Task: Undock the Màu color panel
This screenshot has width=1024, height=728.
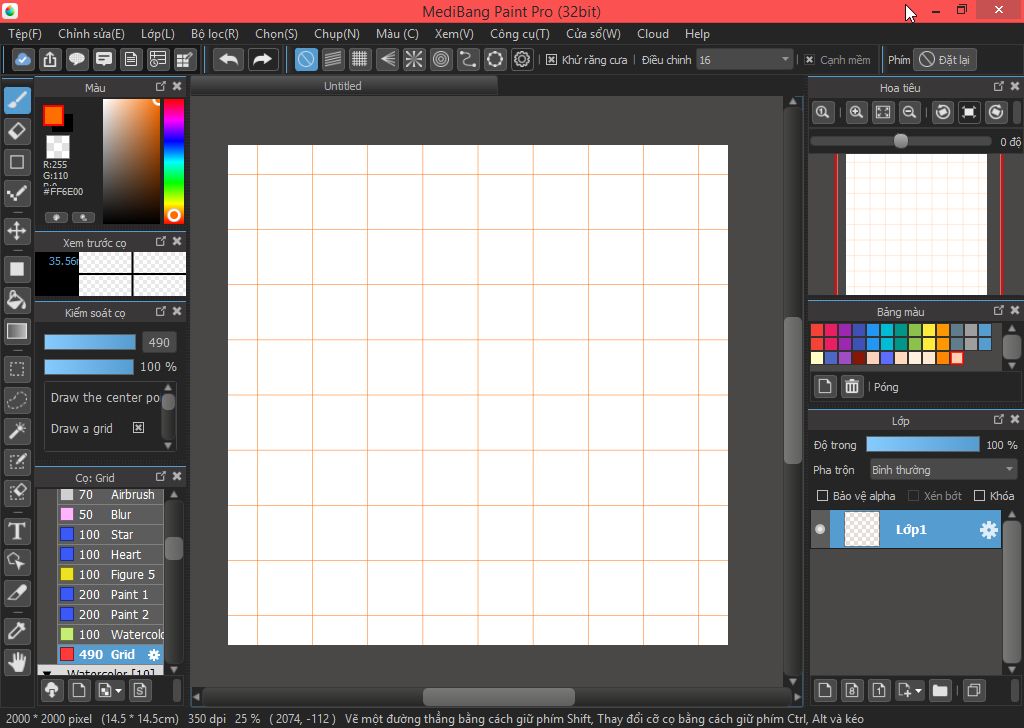Action: coord(161,86)
